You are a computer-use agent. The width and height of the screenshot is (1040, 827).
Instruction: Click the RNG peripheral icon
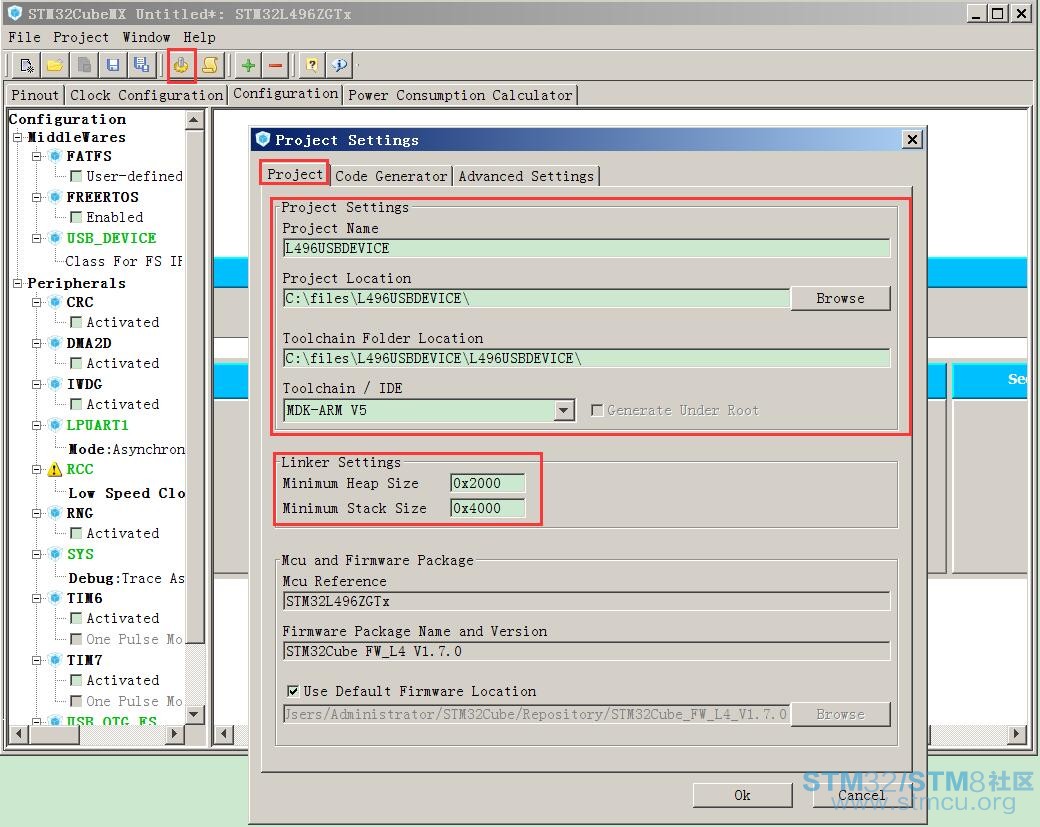click(55, 513)
